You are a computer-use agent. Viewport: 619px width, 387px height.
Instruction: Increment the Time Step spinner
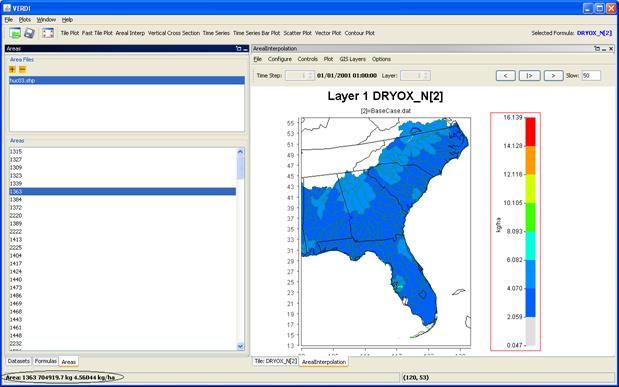pyautogui.click(x=310, y=73)
